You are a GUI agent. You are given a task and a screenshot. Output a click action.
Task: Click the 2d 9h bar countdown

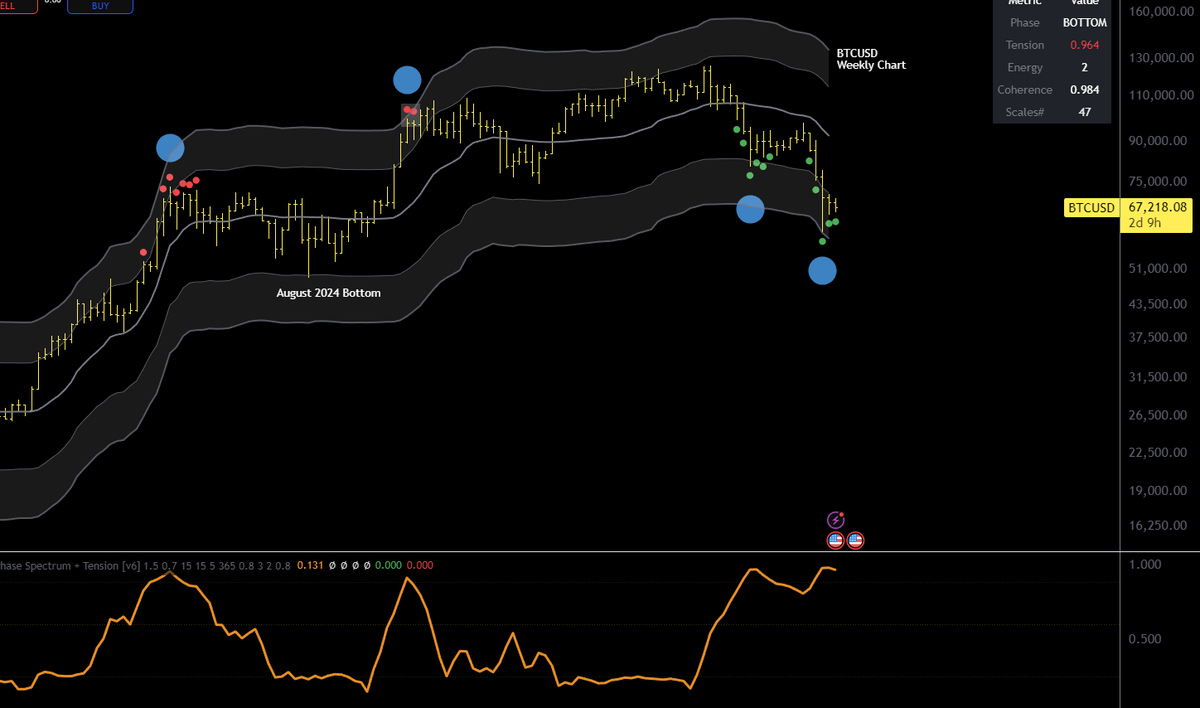click(1144, 222)
